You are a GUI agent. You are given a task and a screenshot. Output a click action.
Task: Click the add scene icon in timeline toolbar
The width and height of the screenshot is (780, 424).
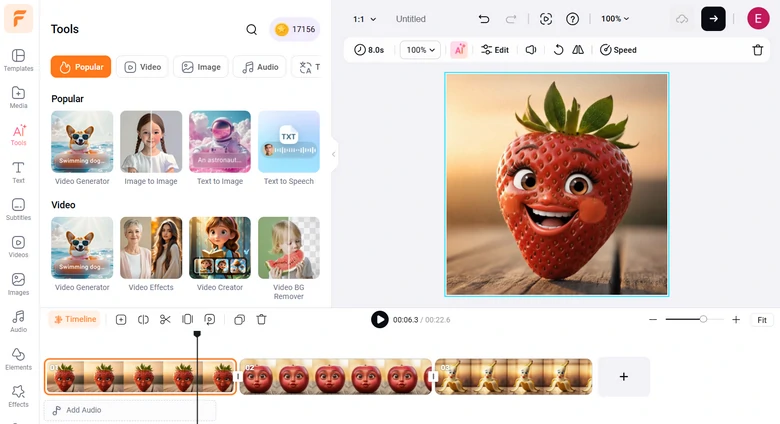point(121,319)
